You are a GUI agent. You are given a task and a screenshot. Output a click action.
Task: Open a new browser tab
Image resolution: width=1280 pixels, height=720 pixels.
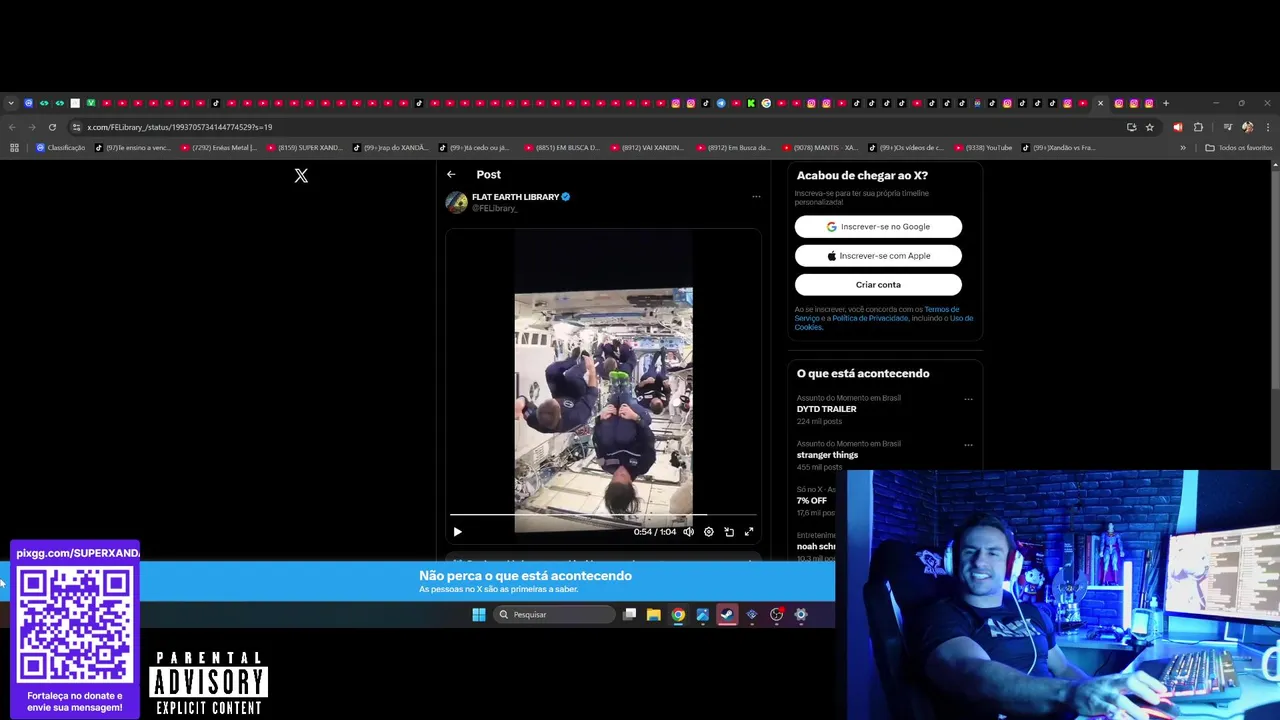(1165, 103)
